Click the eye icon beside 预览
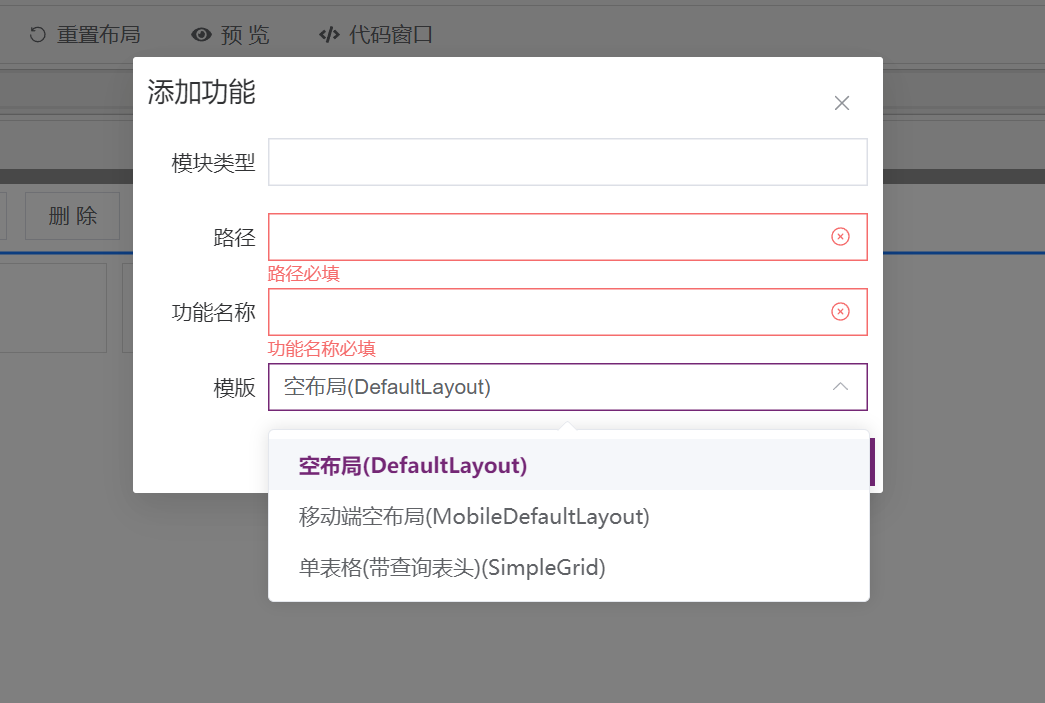 [201, 35]
